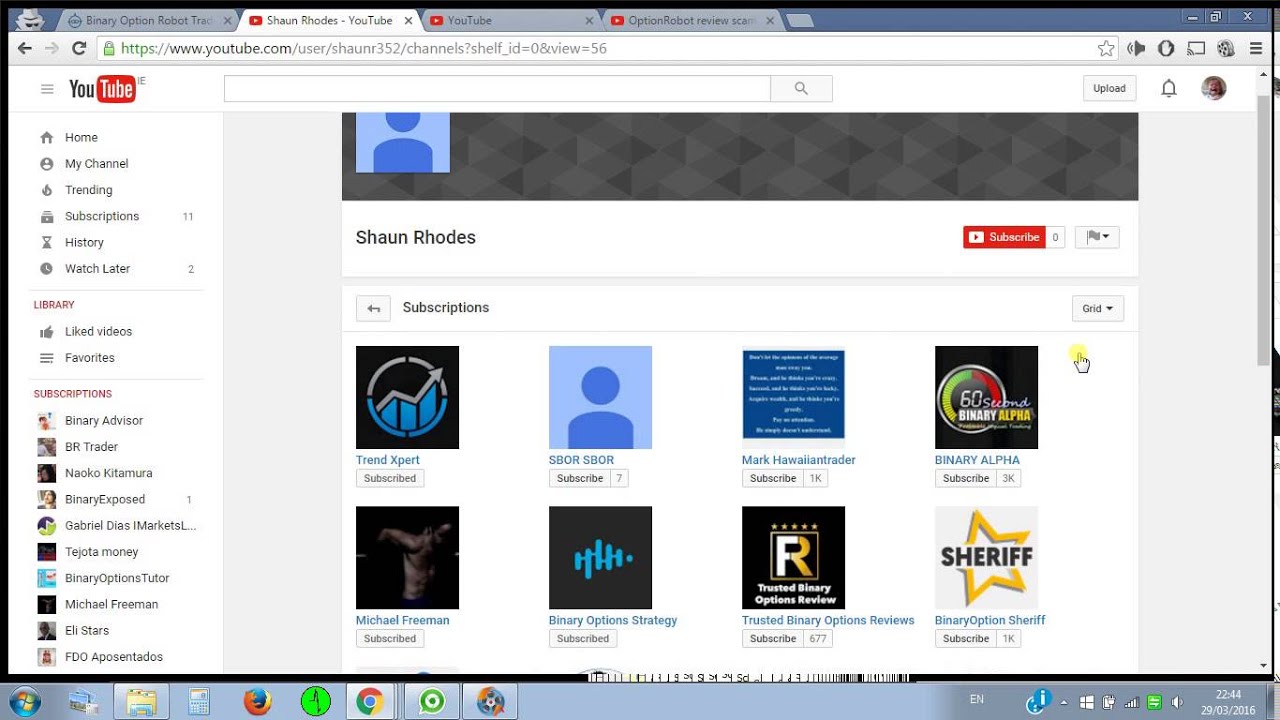This screenshot has height=720, width=1280.
Task: Click into the YouTube search field
Action: point(497,88)
